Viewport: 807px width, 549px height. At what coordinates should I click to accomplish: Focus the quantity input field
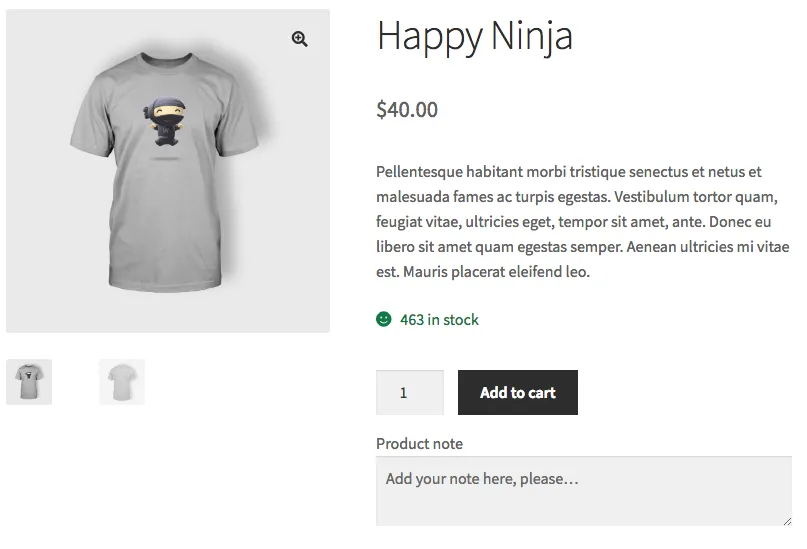[409, 393]
